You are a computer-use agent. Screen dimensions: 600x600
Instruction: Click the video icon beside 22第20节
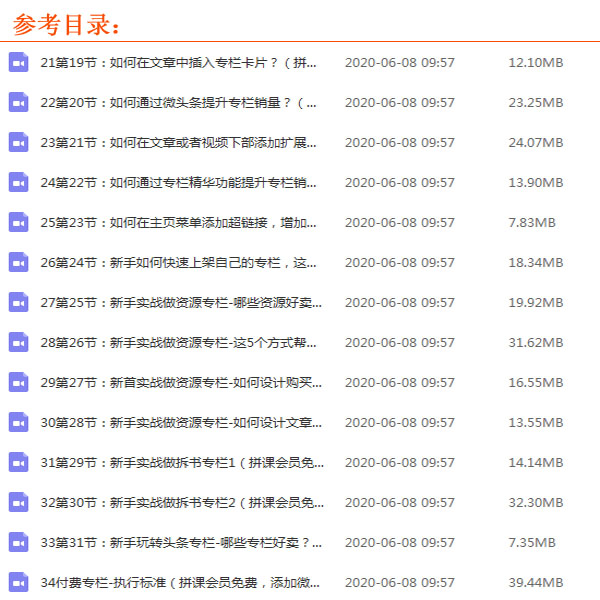coord(18,102)
